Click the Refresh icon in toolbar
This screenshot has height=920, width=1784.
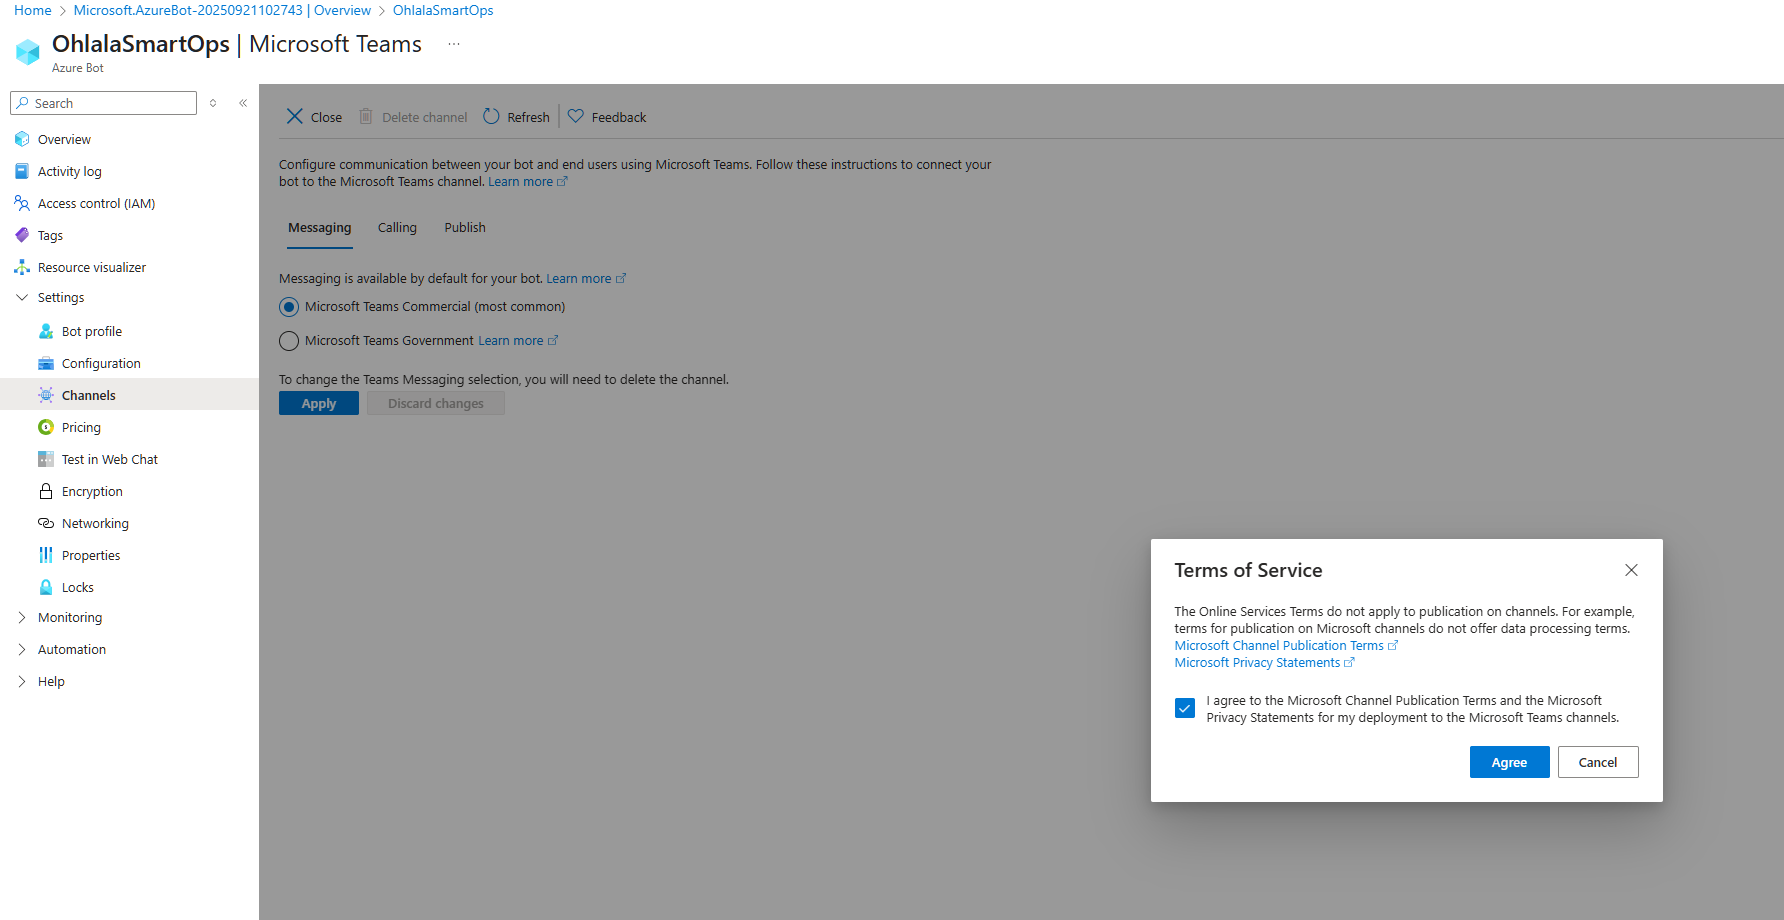tap(491, 117)
